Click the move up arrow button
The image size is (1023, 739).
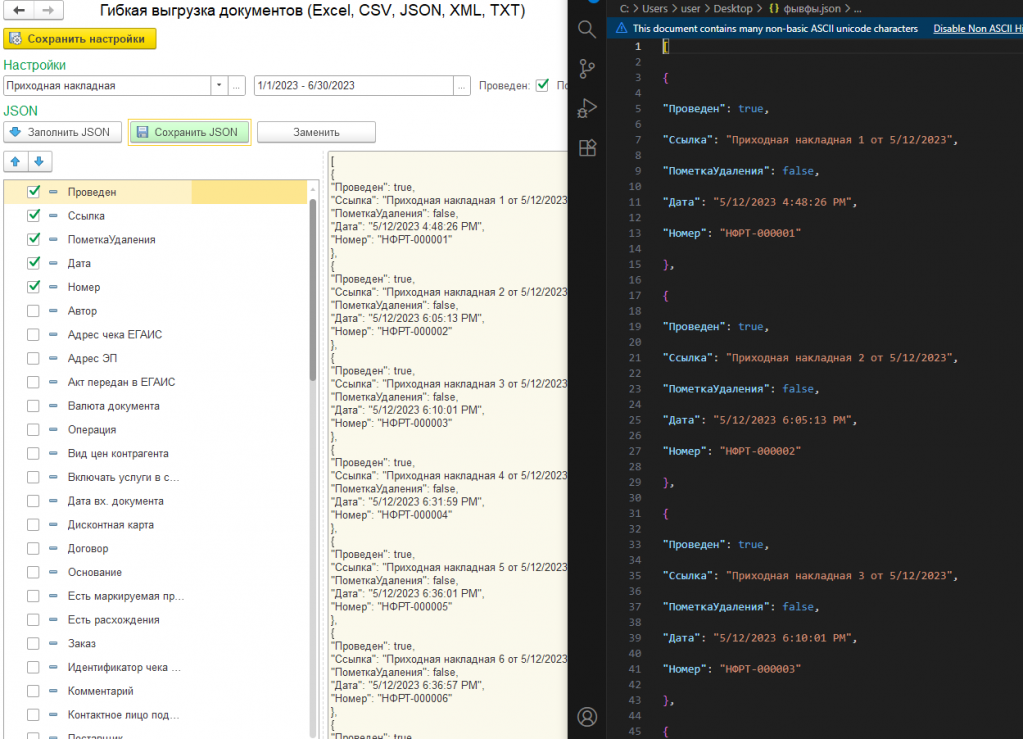(x=16, y=161)
